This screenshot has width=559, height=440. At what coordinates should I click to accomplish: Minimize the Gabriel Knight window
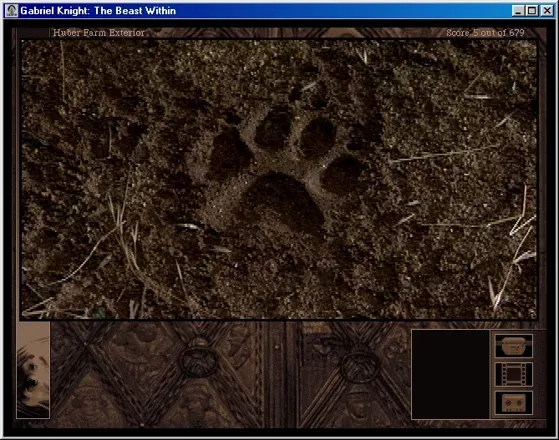pos(518,11)
